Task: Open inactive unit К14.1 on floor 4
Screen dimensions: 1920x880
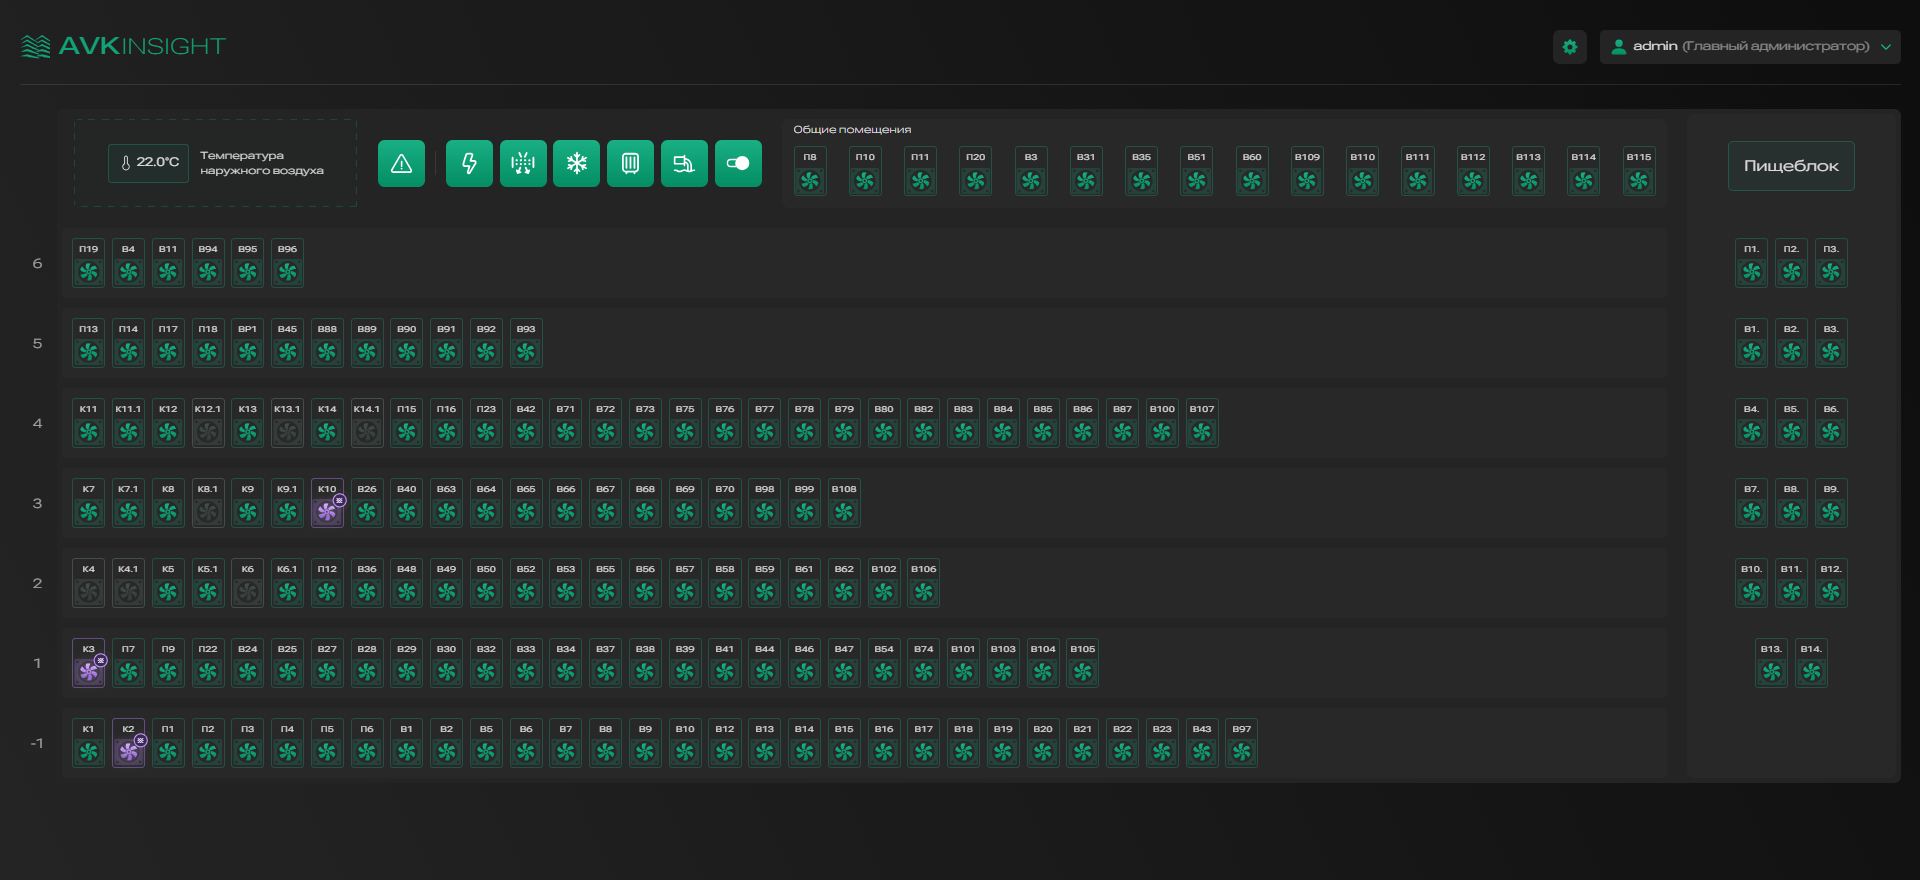Action: [367, 423]
